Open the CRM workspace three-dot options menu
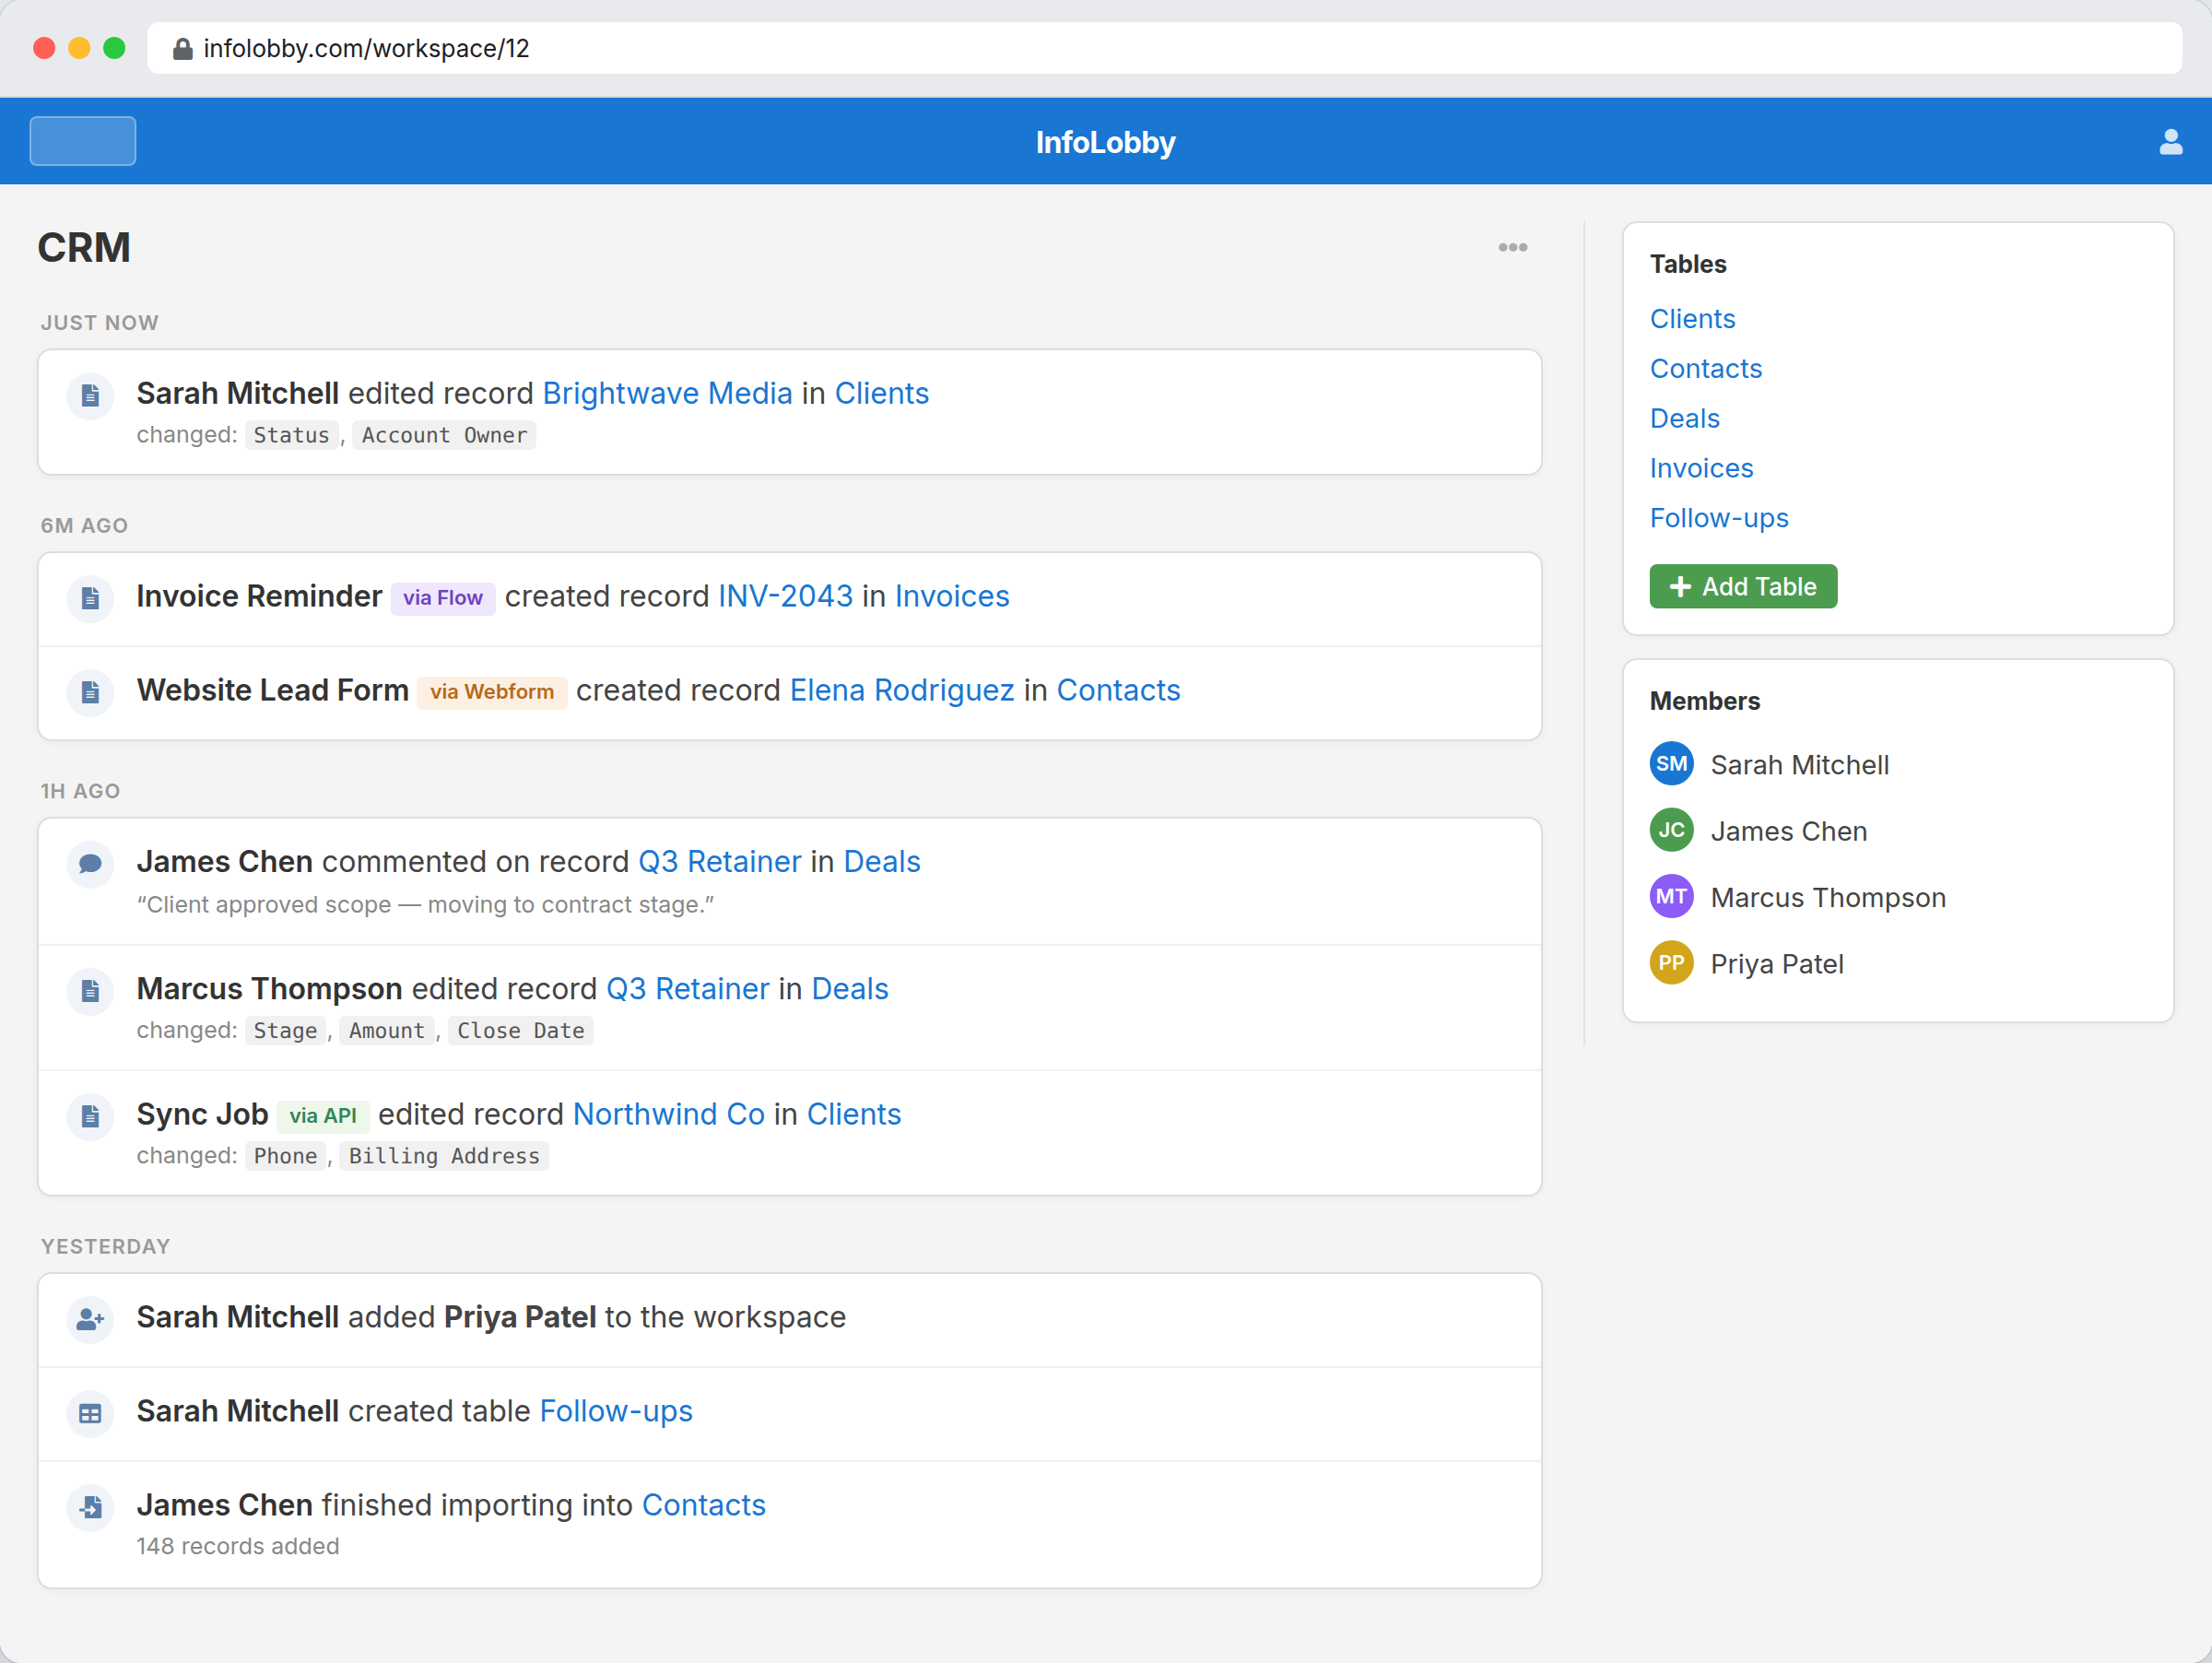The width and height of the screenshot is (2212, 1663). pyautogui.click(x=1512, y=247)
